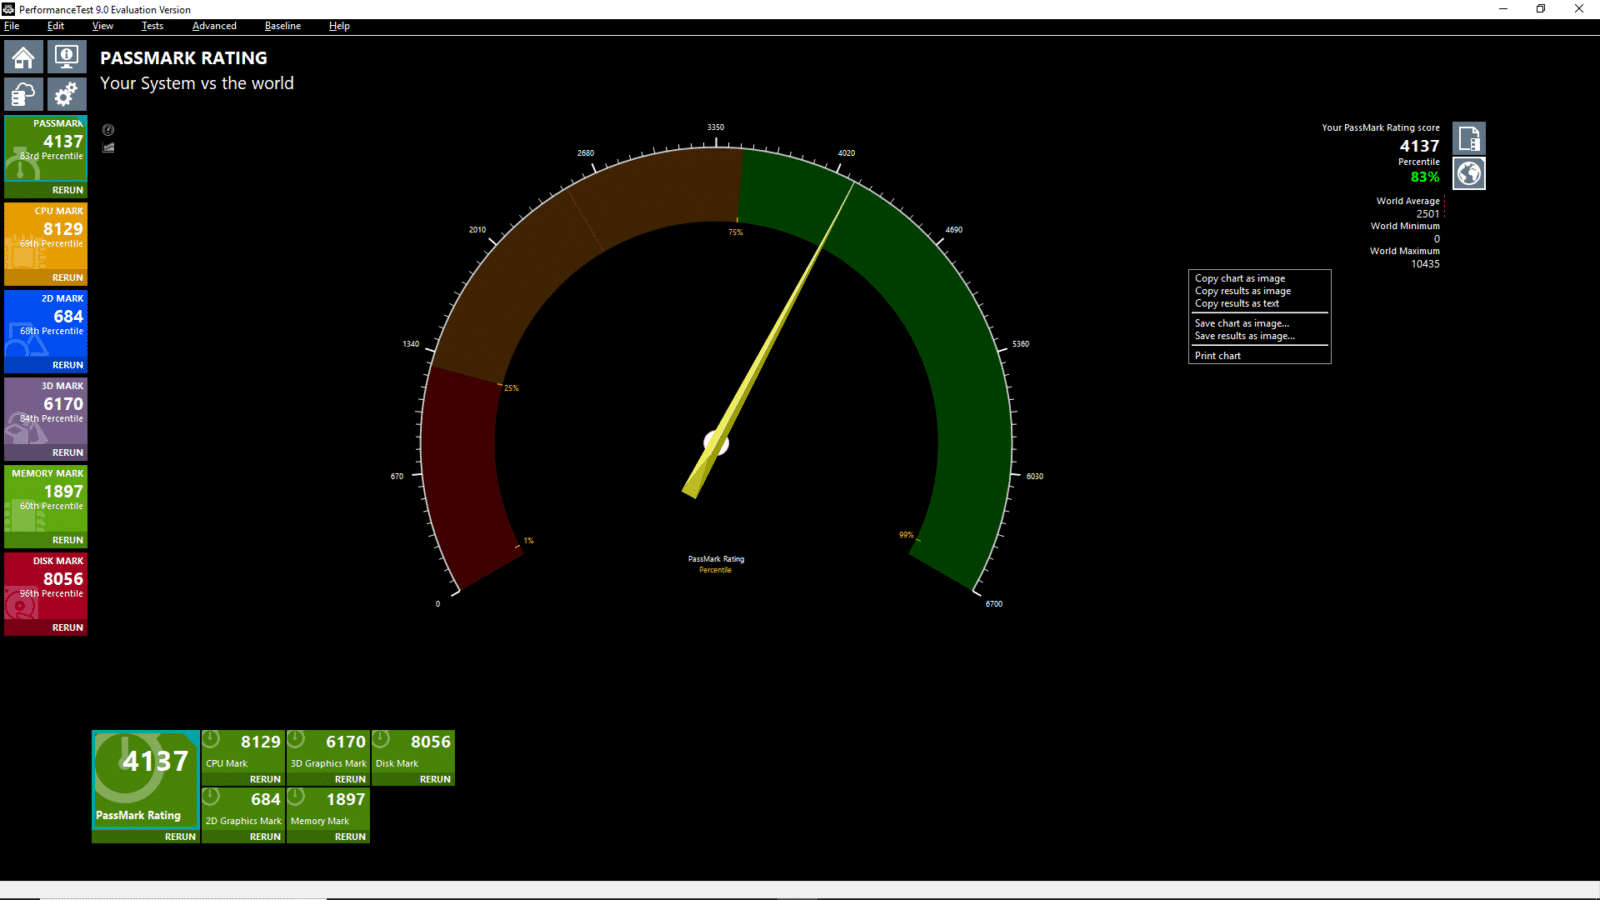This screenshot has width=1600, height=900.
Task: Choose Copy chart as image
Action: (x=1240, y=279)
